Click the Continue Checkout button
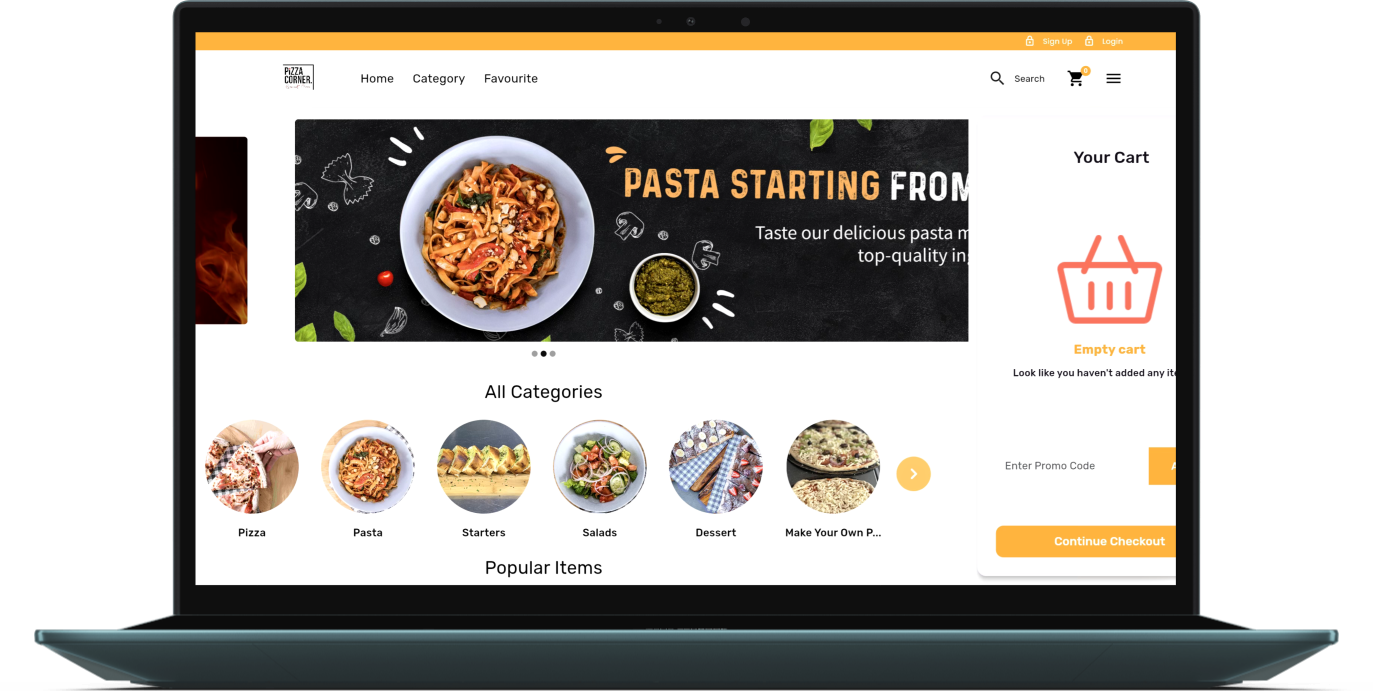This screenshot has height=691, width=1373. (1086, 541)
